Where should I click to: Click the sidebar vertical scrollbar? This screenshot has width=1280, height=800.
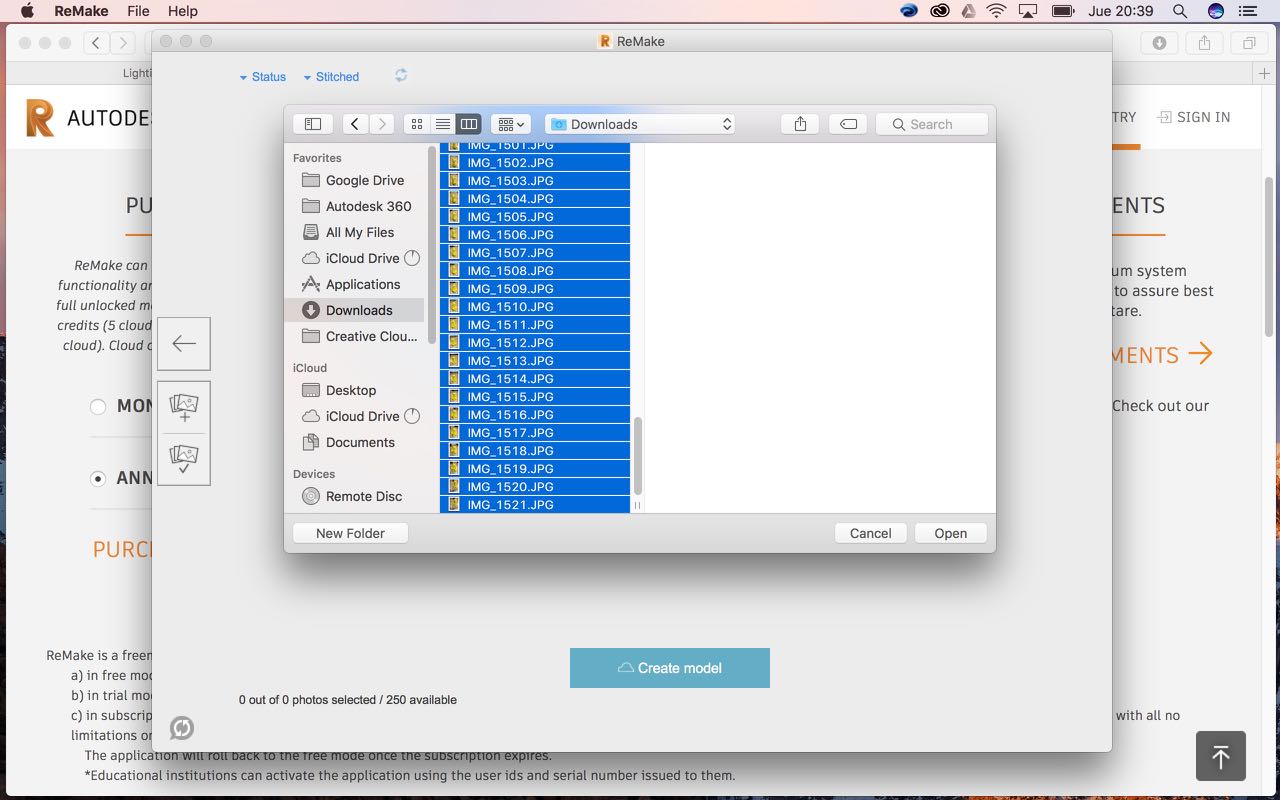(x=433, y=245)
